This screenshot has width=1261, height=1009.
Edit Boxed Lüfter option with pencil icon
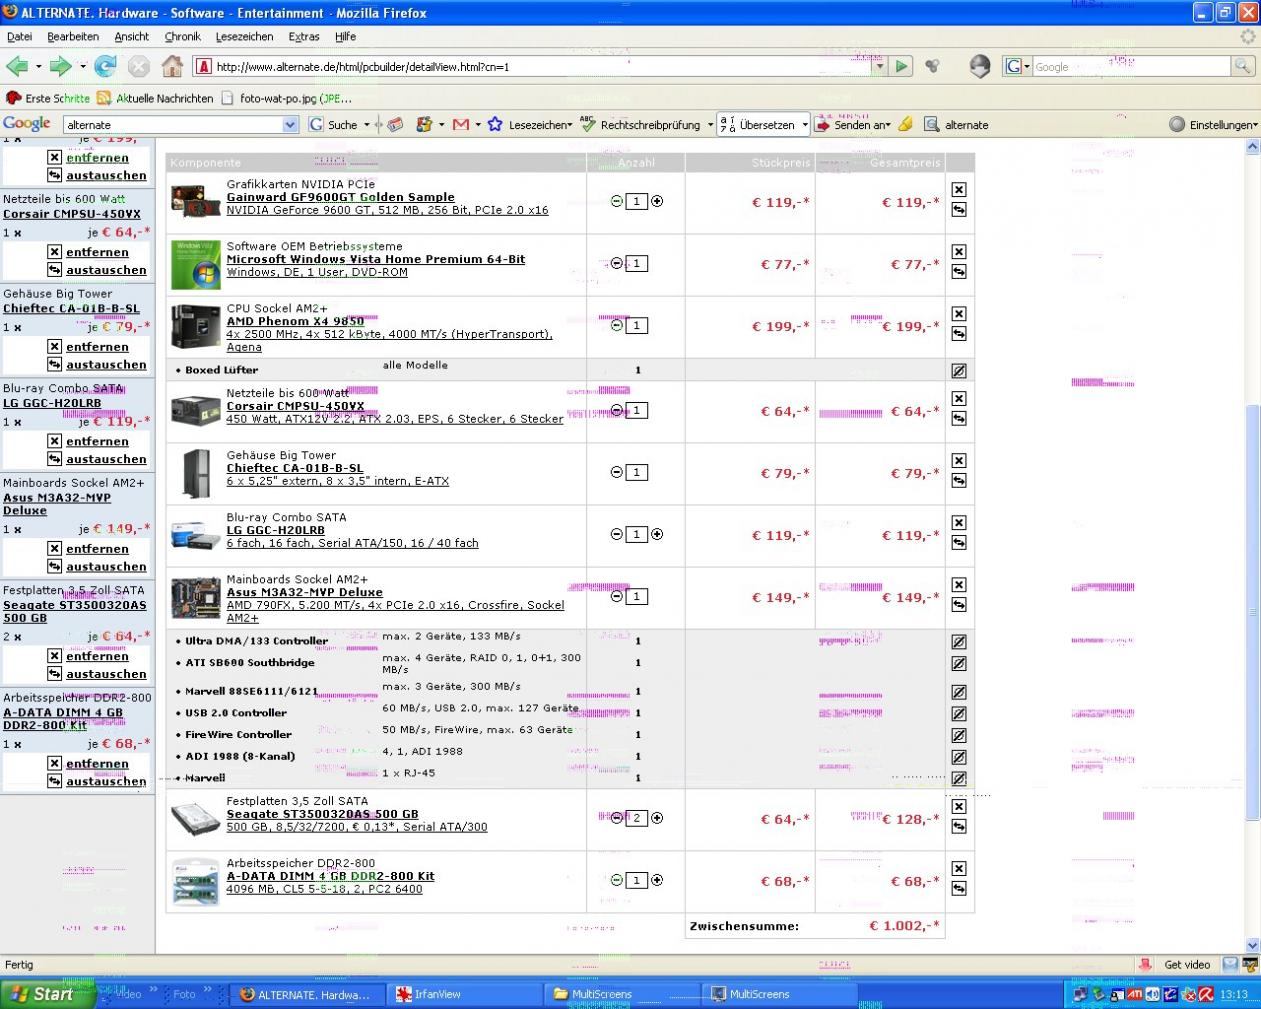(958, 370)
